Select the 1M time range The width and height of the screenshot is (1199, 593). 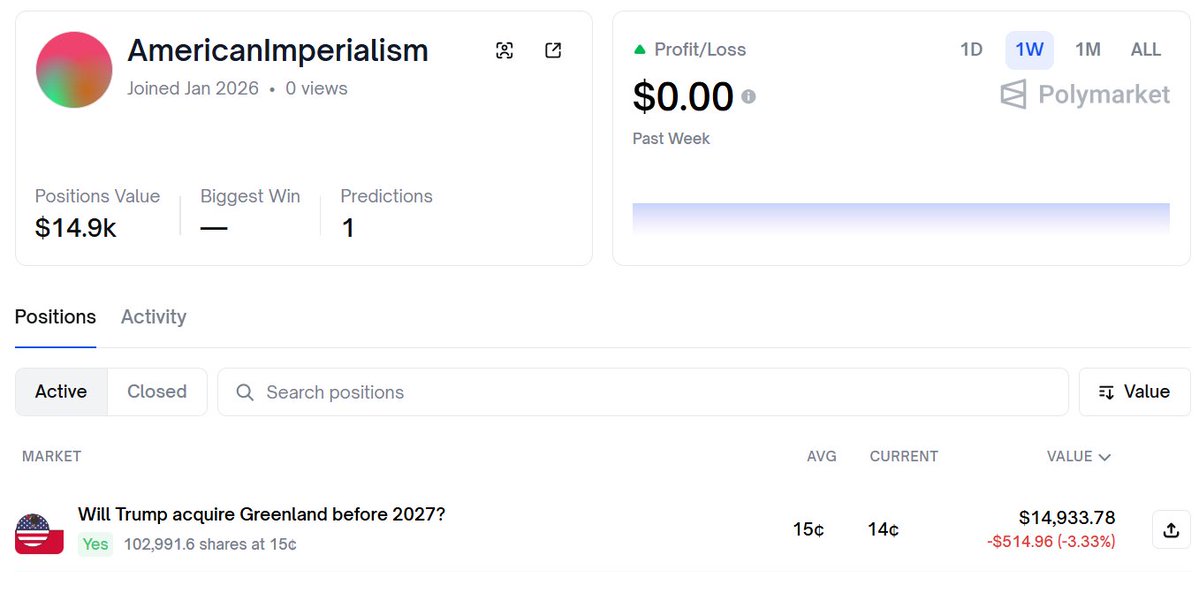[1087, 49]
